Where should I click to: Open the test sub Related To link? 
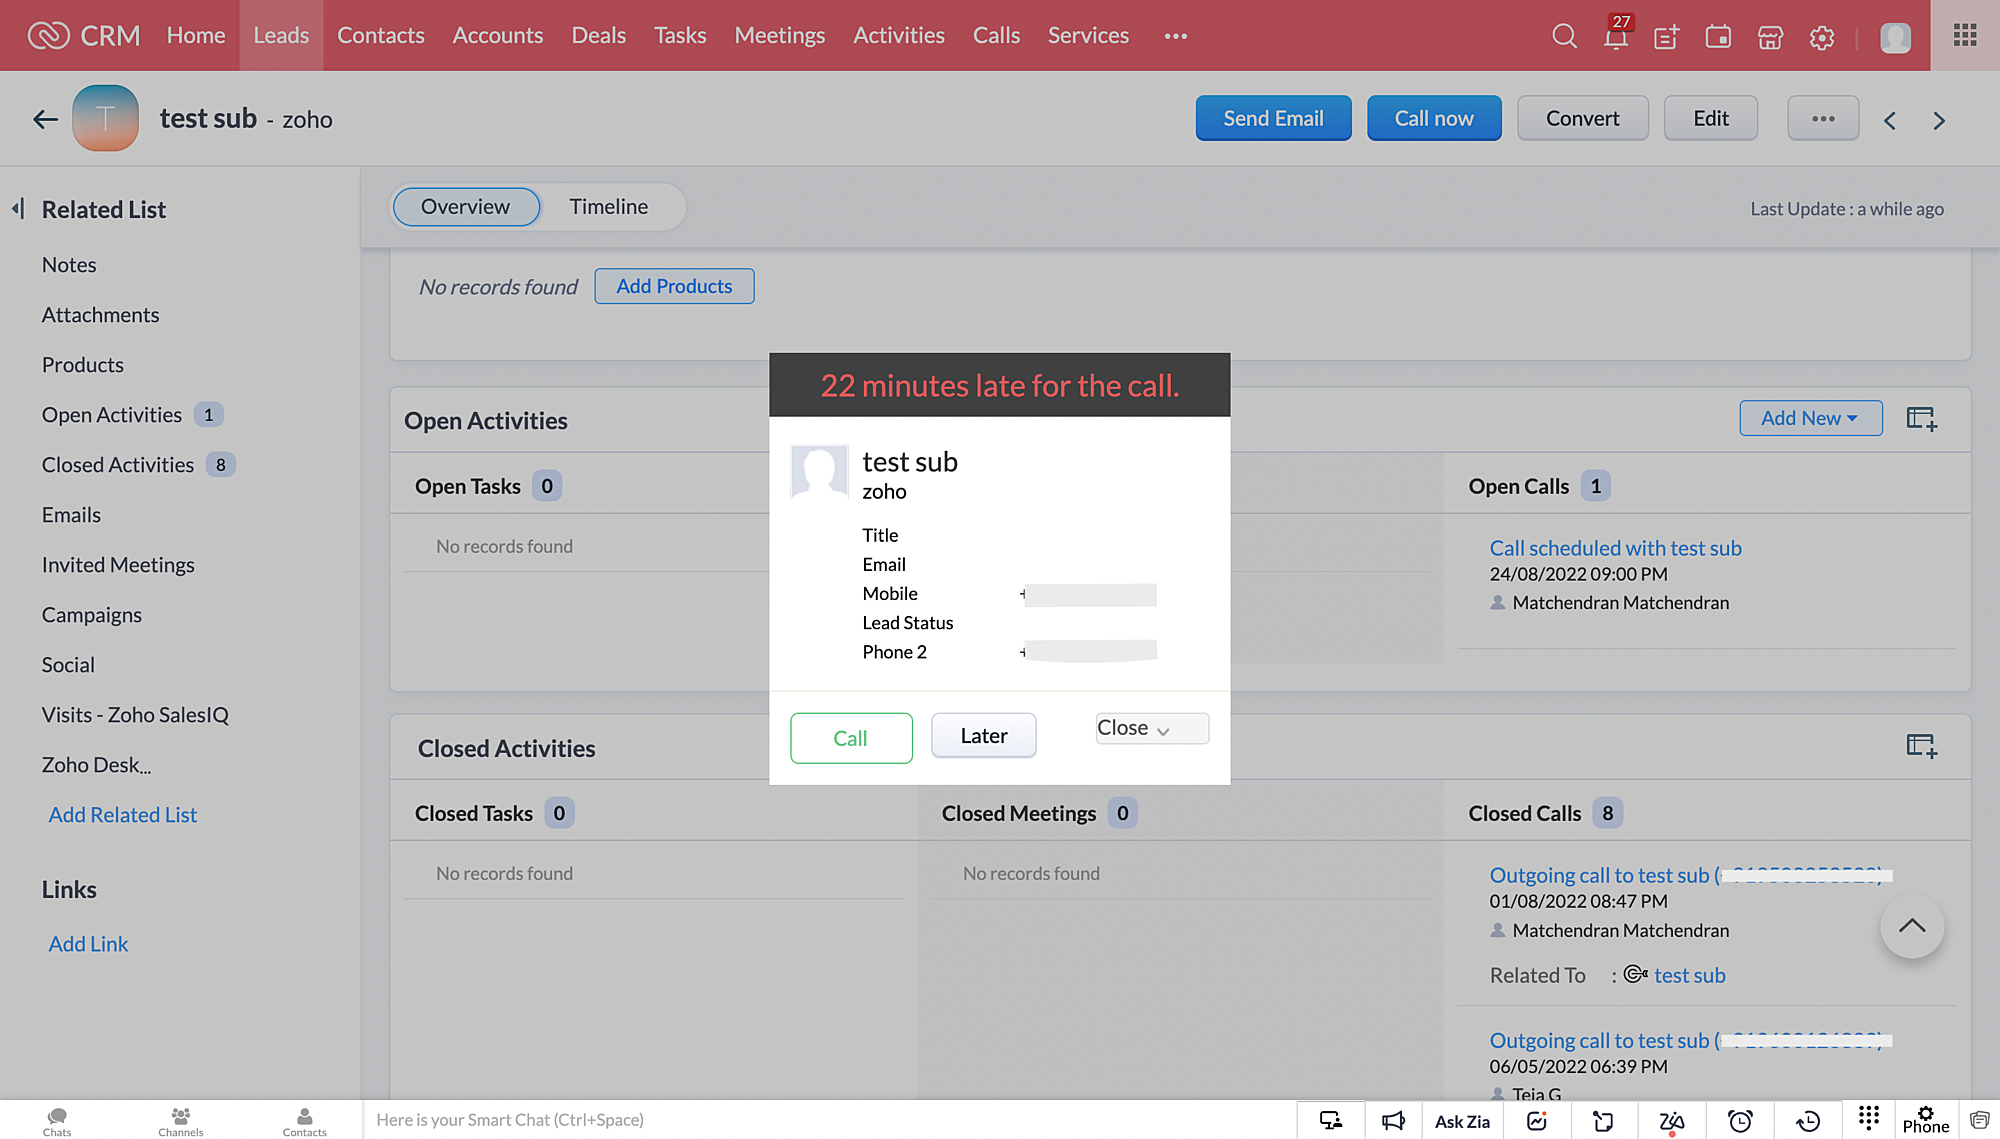coord(1689,975)
